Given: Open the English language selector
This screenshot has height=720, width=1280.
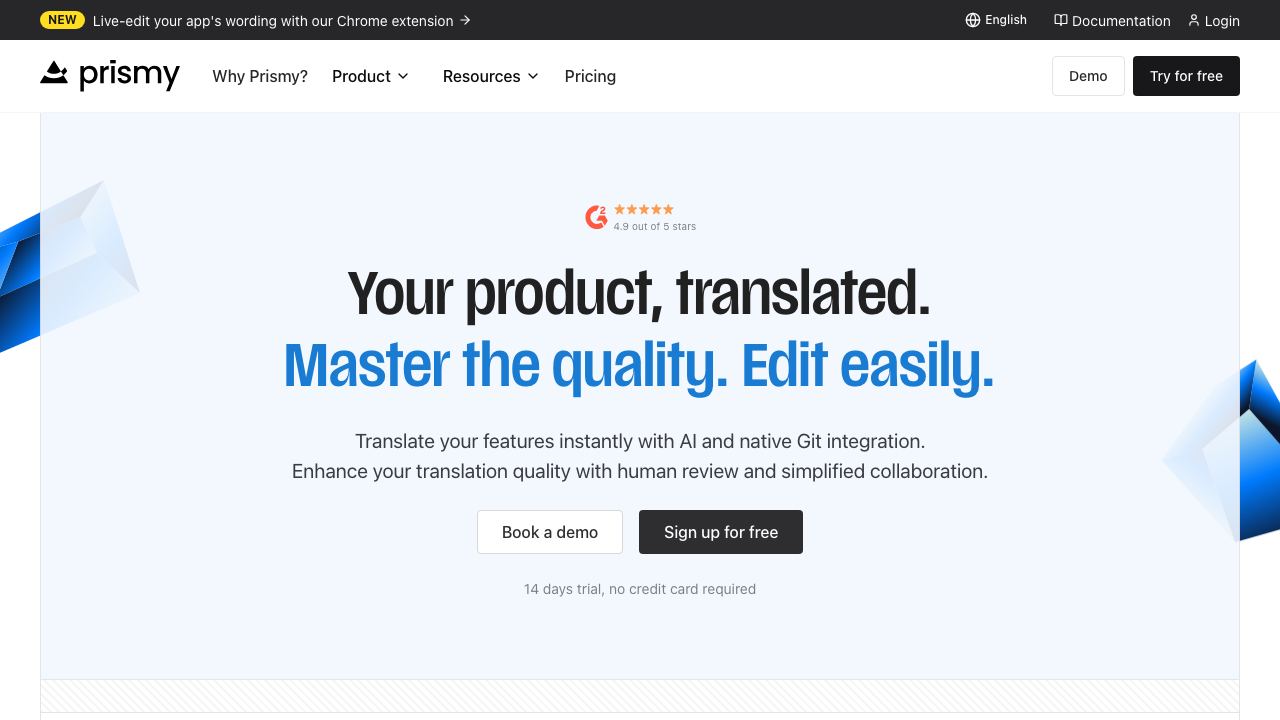Looking at the screenshot, I should 996,20.
